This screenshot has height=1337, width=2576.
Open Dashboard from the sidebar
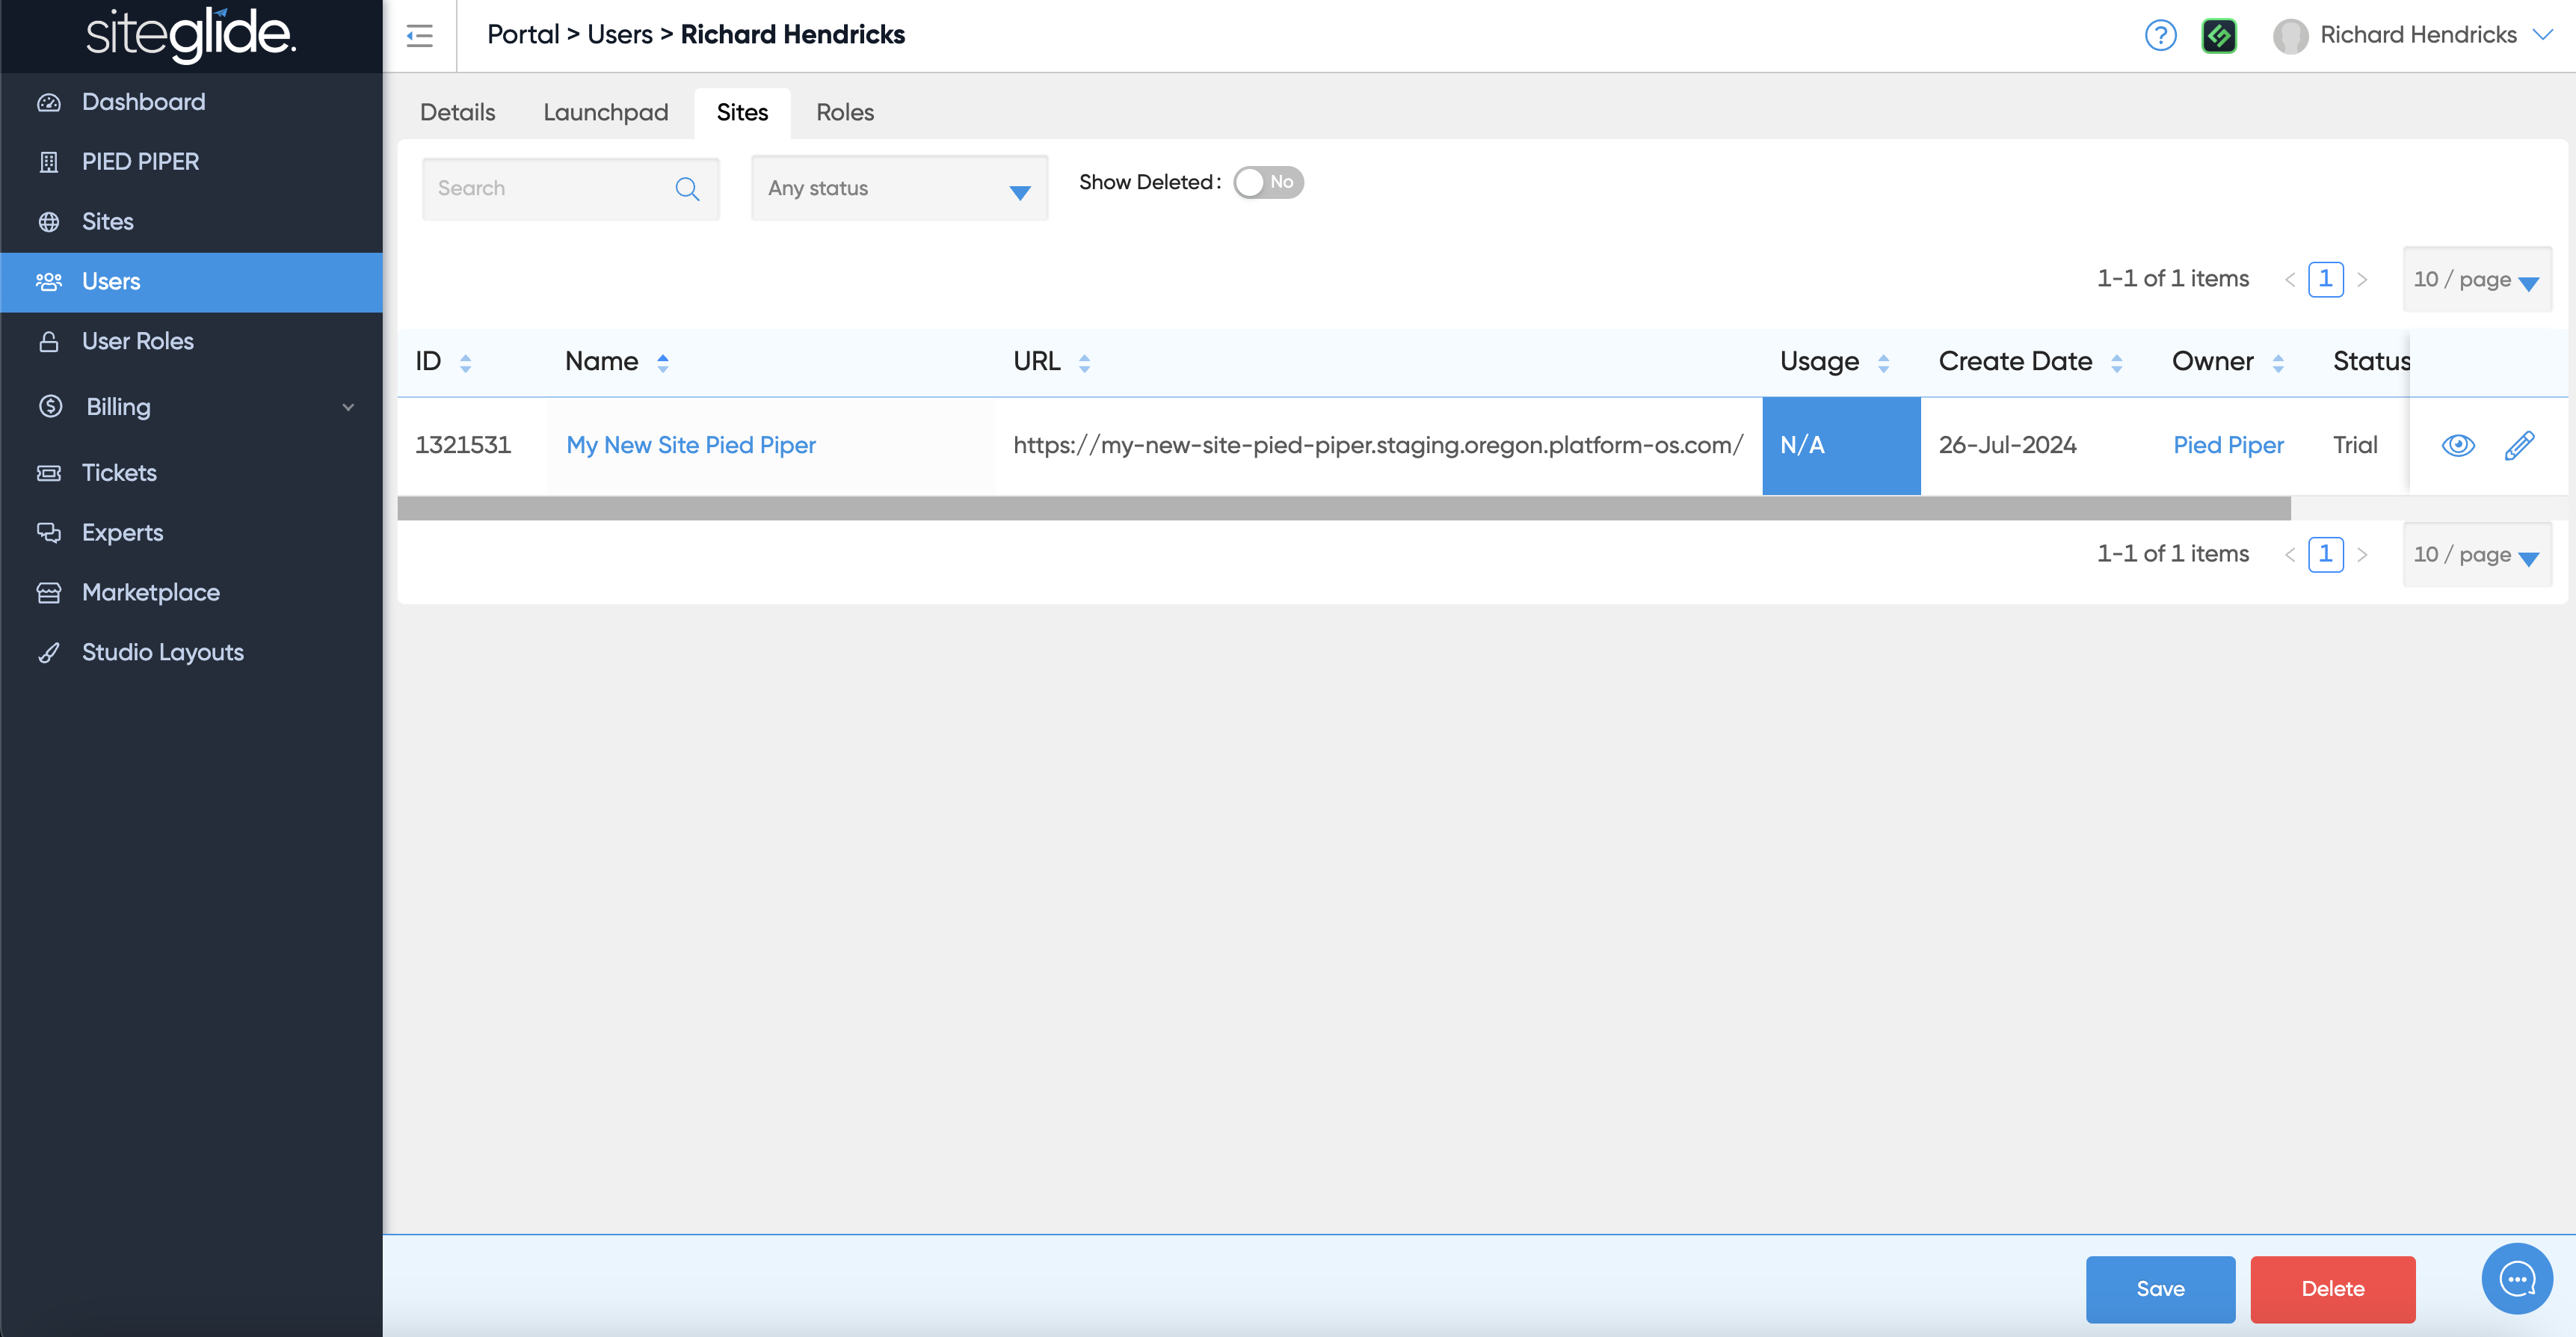click(143, 102)
